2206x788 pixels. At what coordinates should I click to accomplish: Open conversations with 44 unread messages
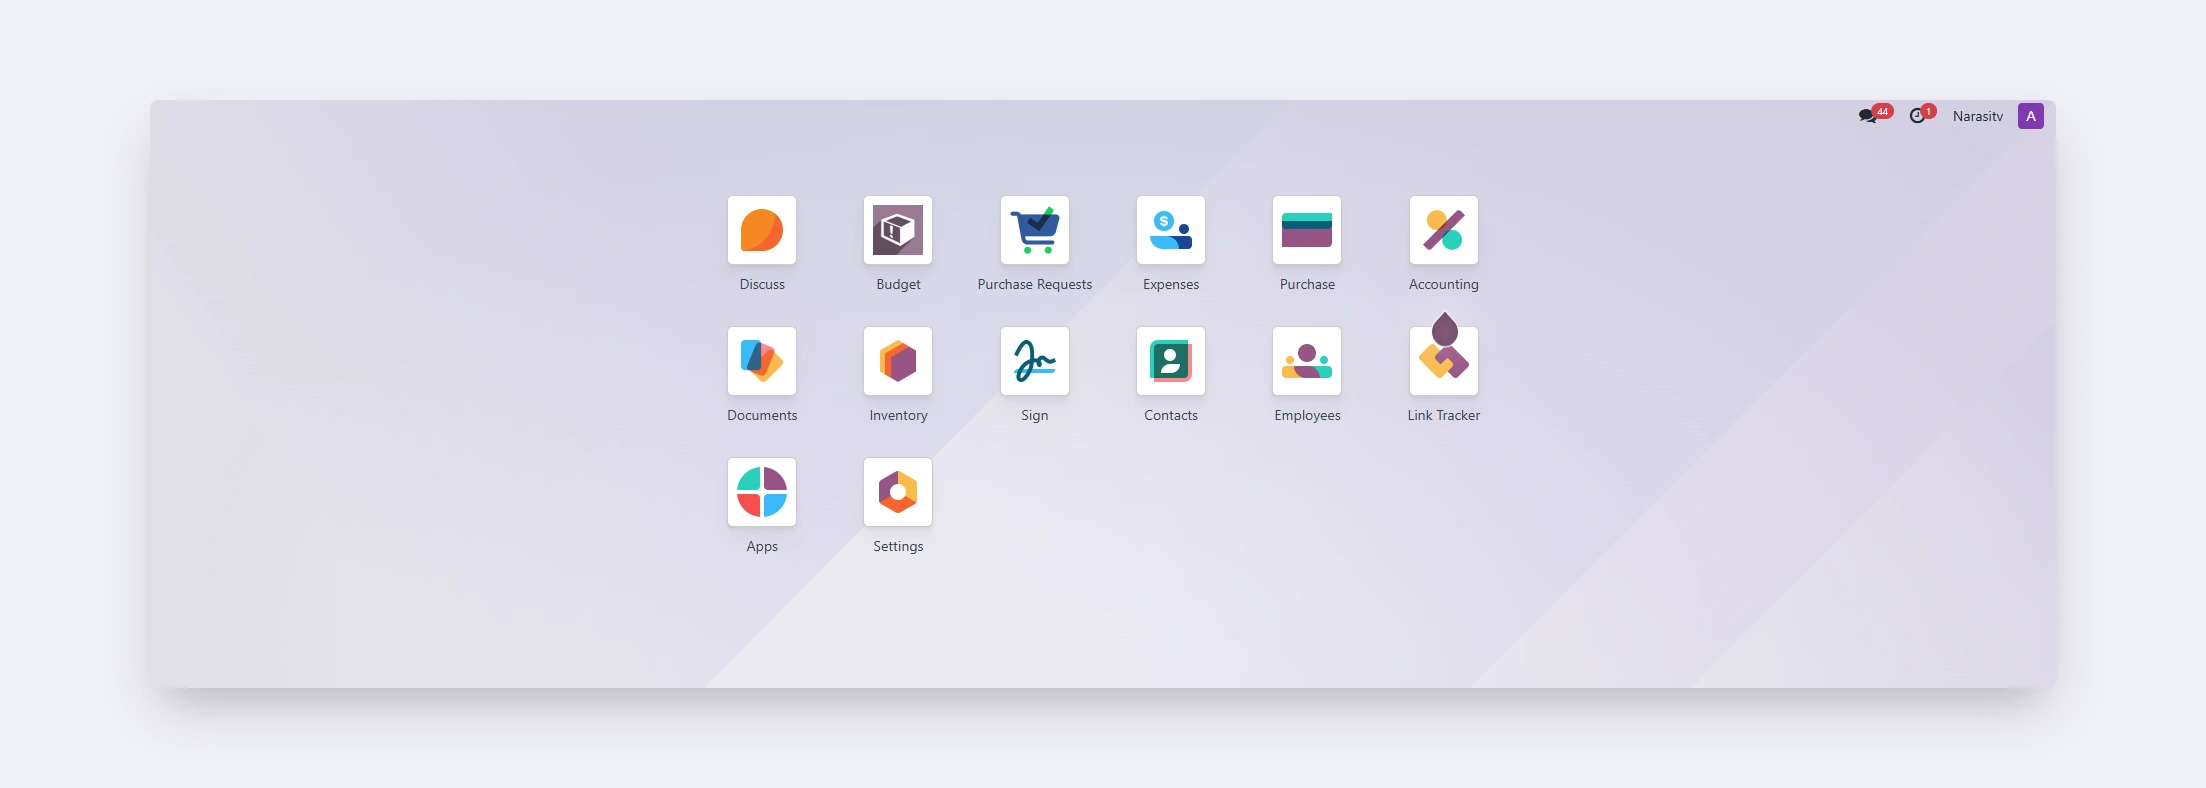click(x=1868, y=116)
